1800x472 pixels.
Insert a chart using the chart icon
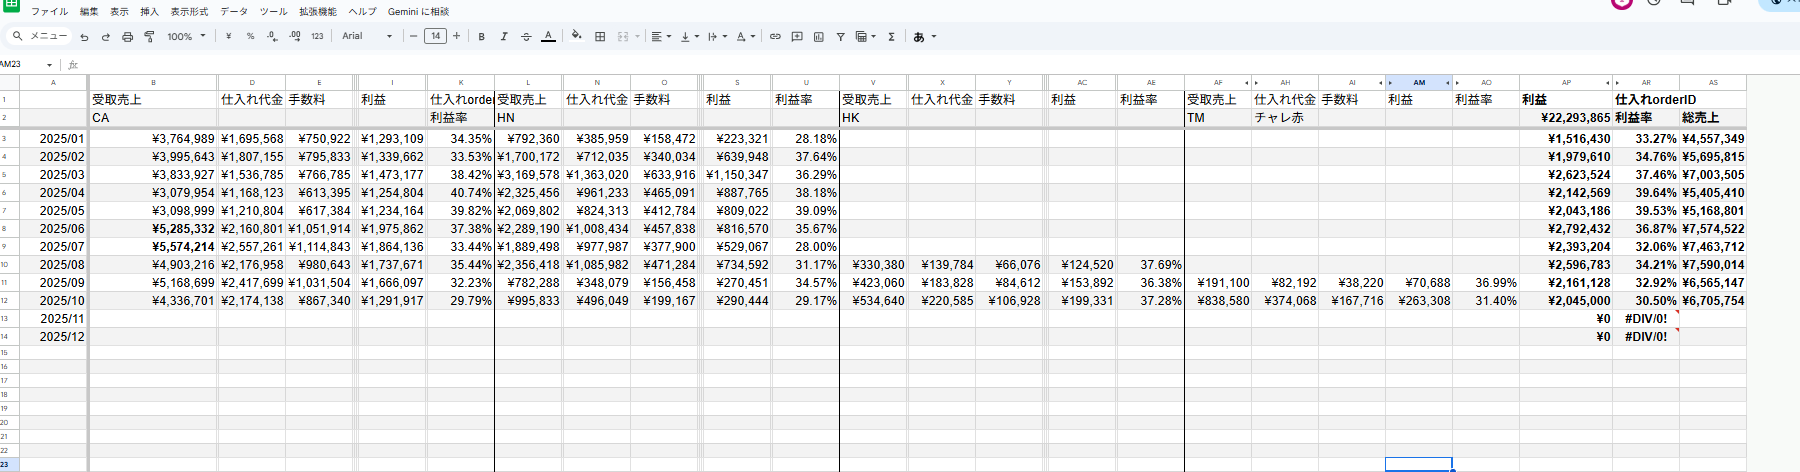click(818, 37)
